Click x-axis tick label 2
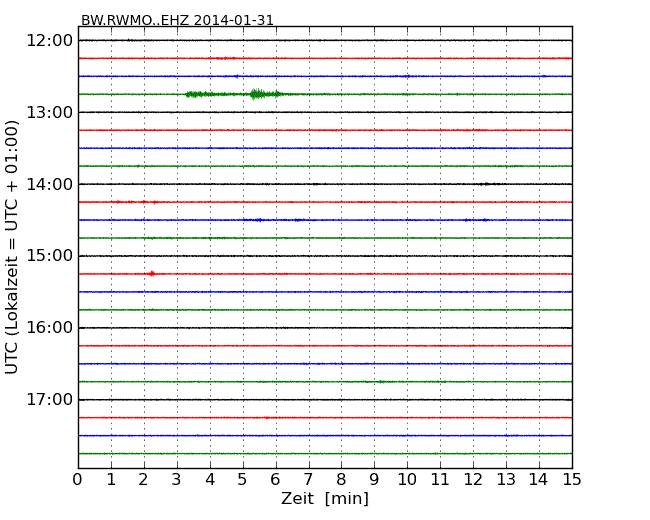This screenshot has height=520, width=650. (143, 480)
